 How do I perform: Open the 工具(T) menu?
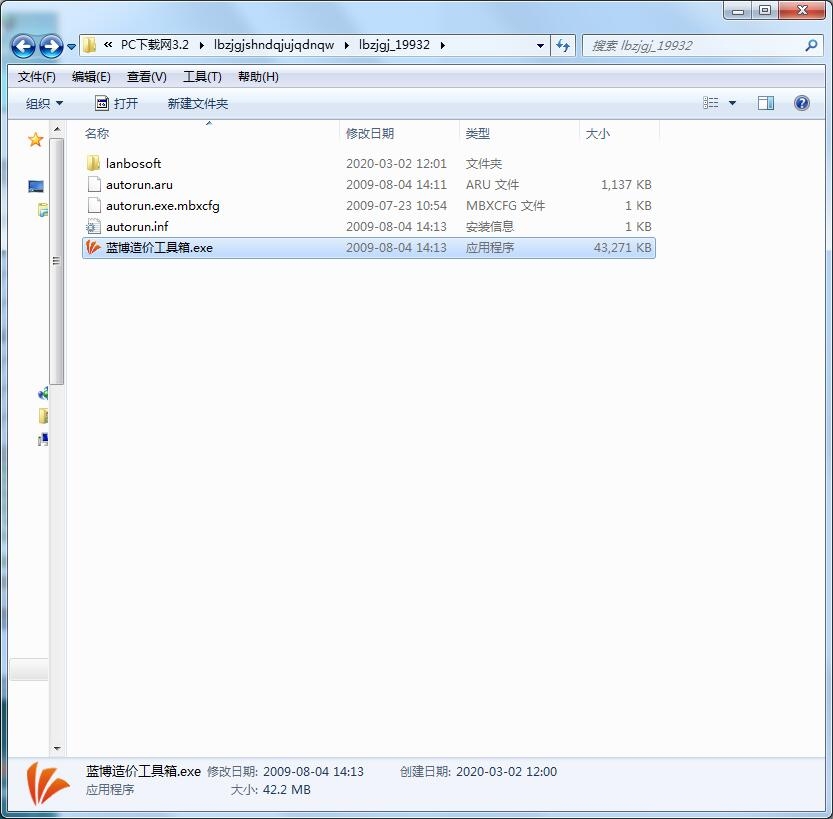coord(202,77)
